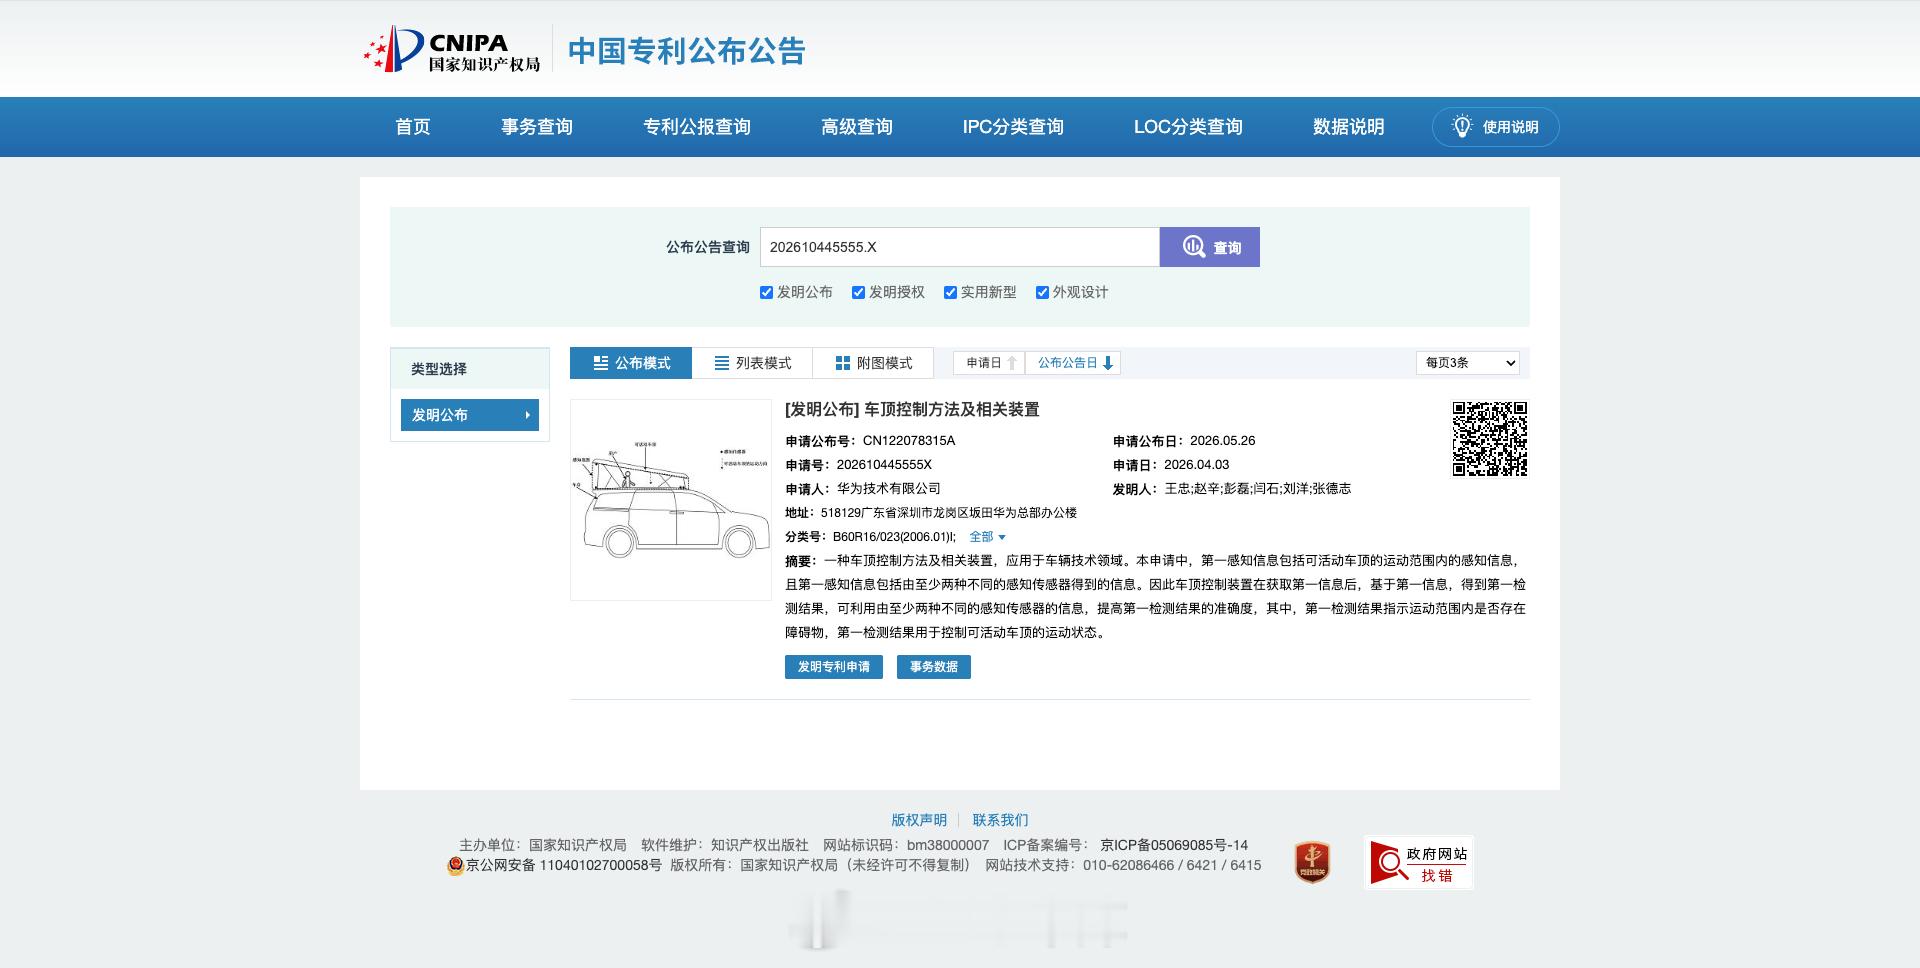The image size is (1920, 968).
Task: Sort results by 公布公告日
Action: click(x=1073, y=363)
